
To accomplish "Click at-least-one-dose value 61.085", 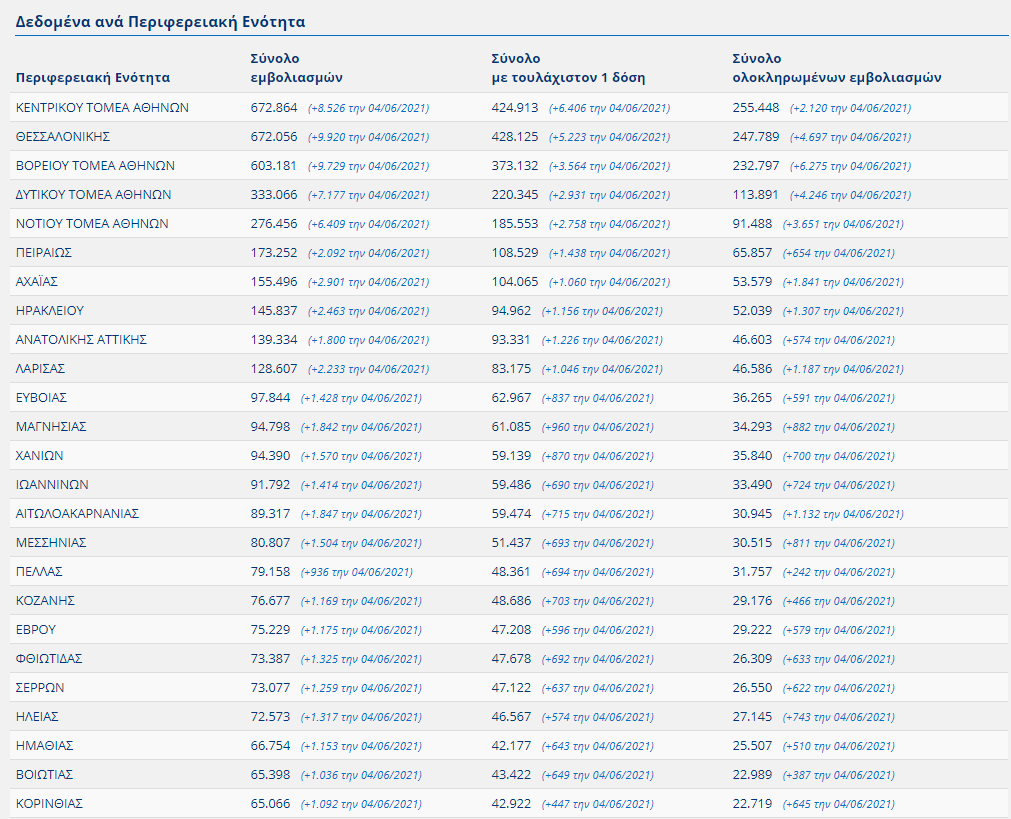I will 511,427.
